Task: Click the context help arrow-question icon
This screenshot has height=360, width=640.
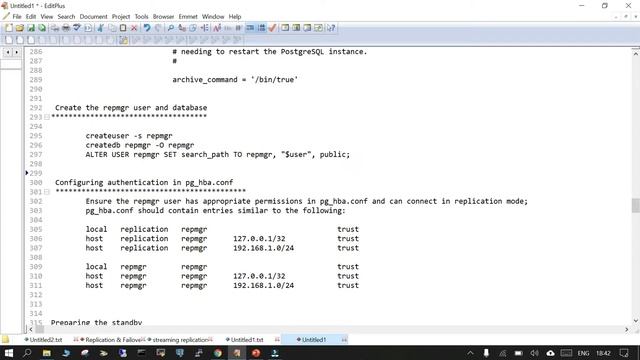Action: click(x=331, y=28)
